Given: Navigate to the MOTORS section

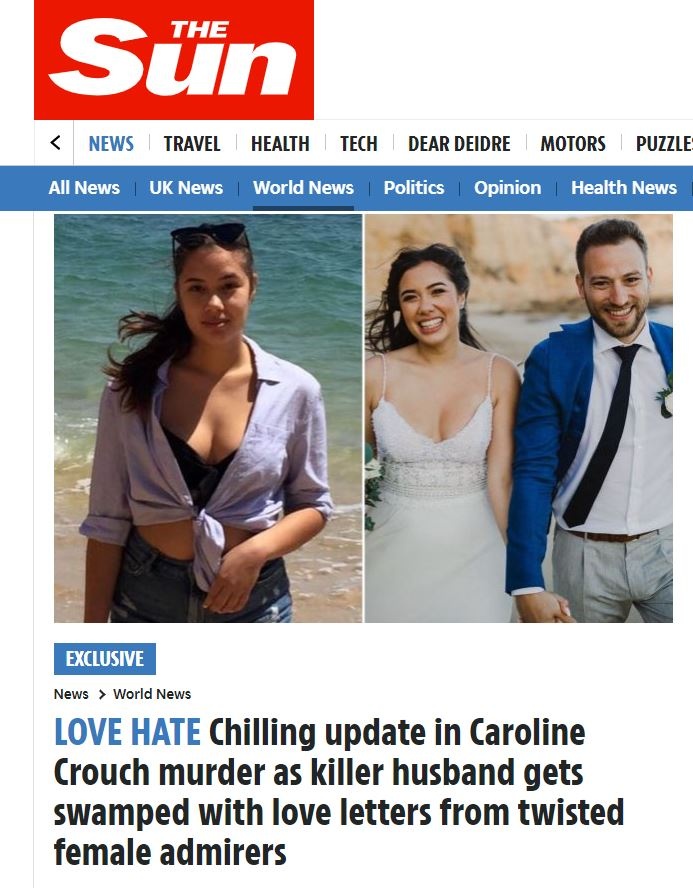Looking at the screenshot, I should tap(573, 144).
